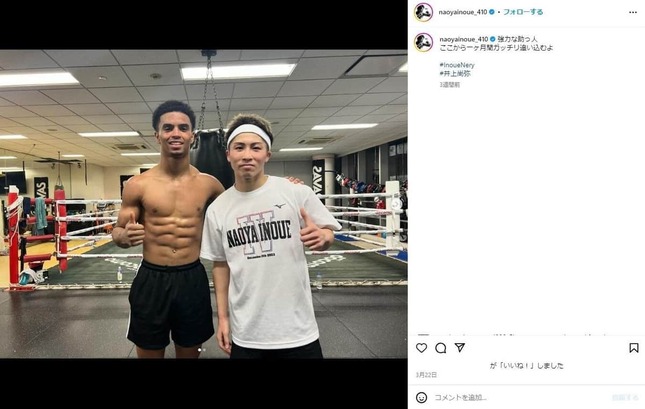Click the verified badge beside caption username
Viewport: 645px width, 409px height.
492,39
